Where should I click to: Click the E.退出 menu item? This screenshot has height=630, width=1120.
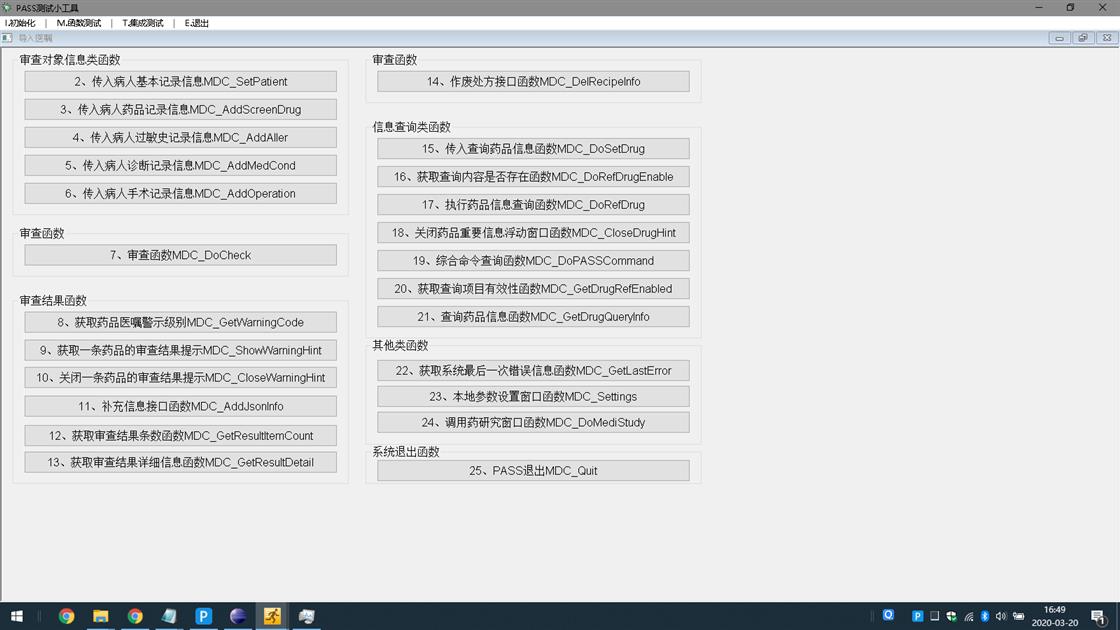pyautogui.click(x=197, y=23)
